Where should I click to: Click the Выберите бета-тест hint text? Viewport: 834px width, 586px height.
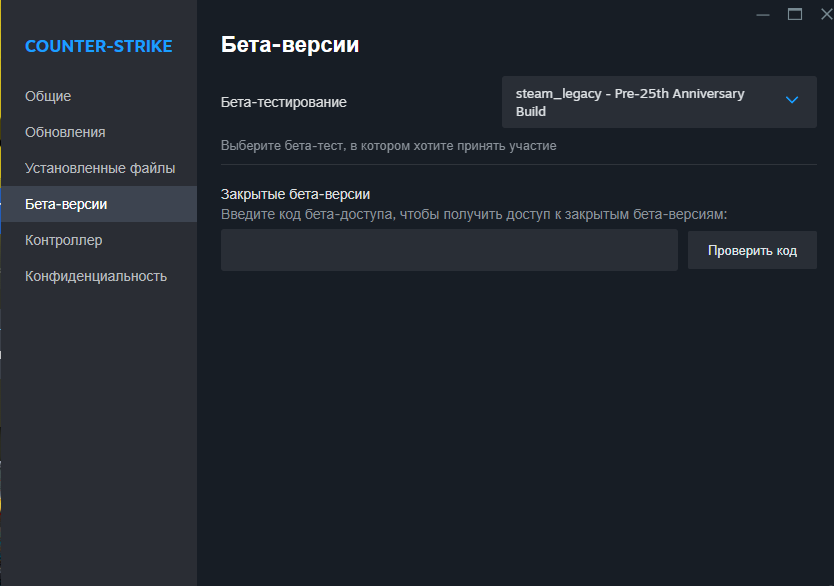(x=388, y=146)
